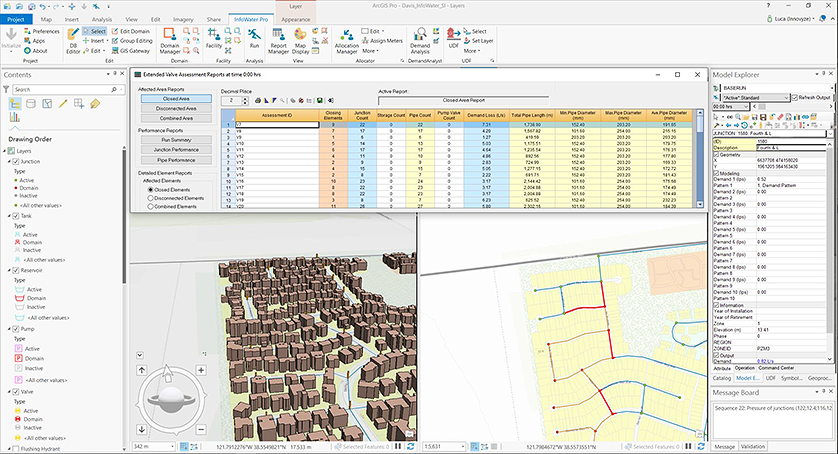The width and height of the screenshot is (838, 454).
Task: Switch to the Imagery ribbon tab
Action: click(x=183, y=19)
